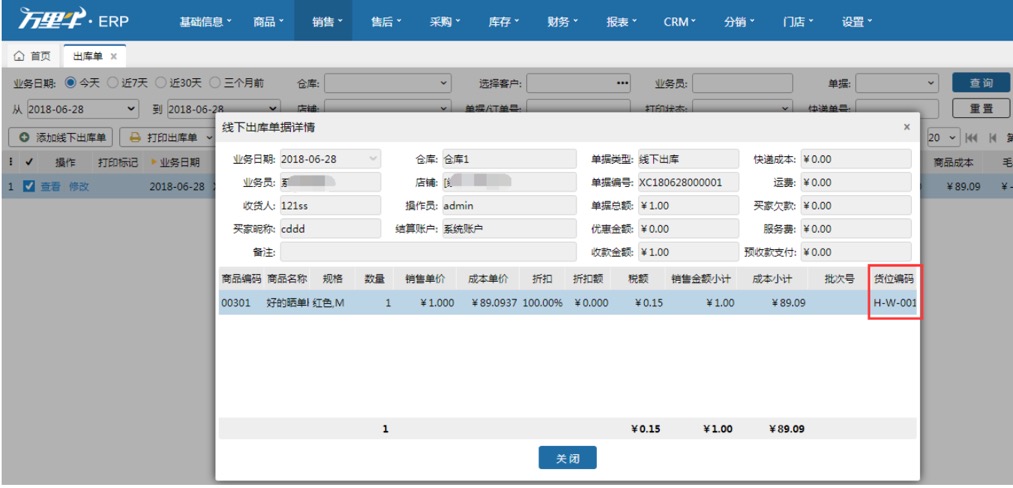Expand the 打印出库单 dropdown arrow
Screen dimensions: 1013x488
click(x=209, y=138)
